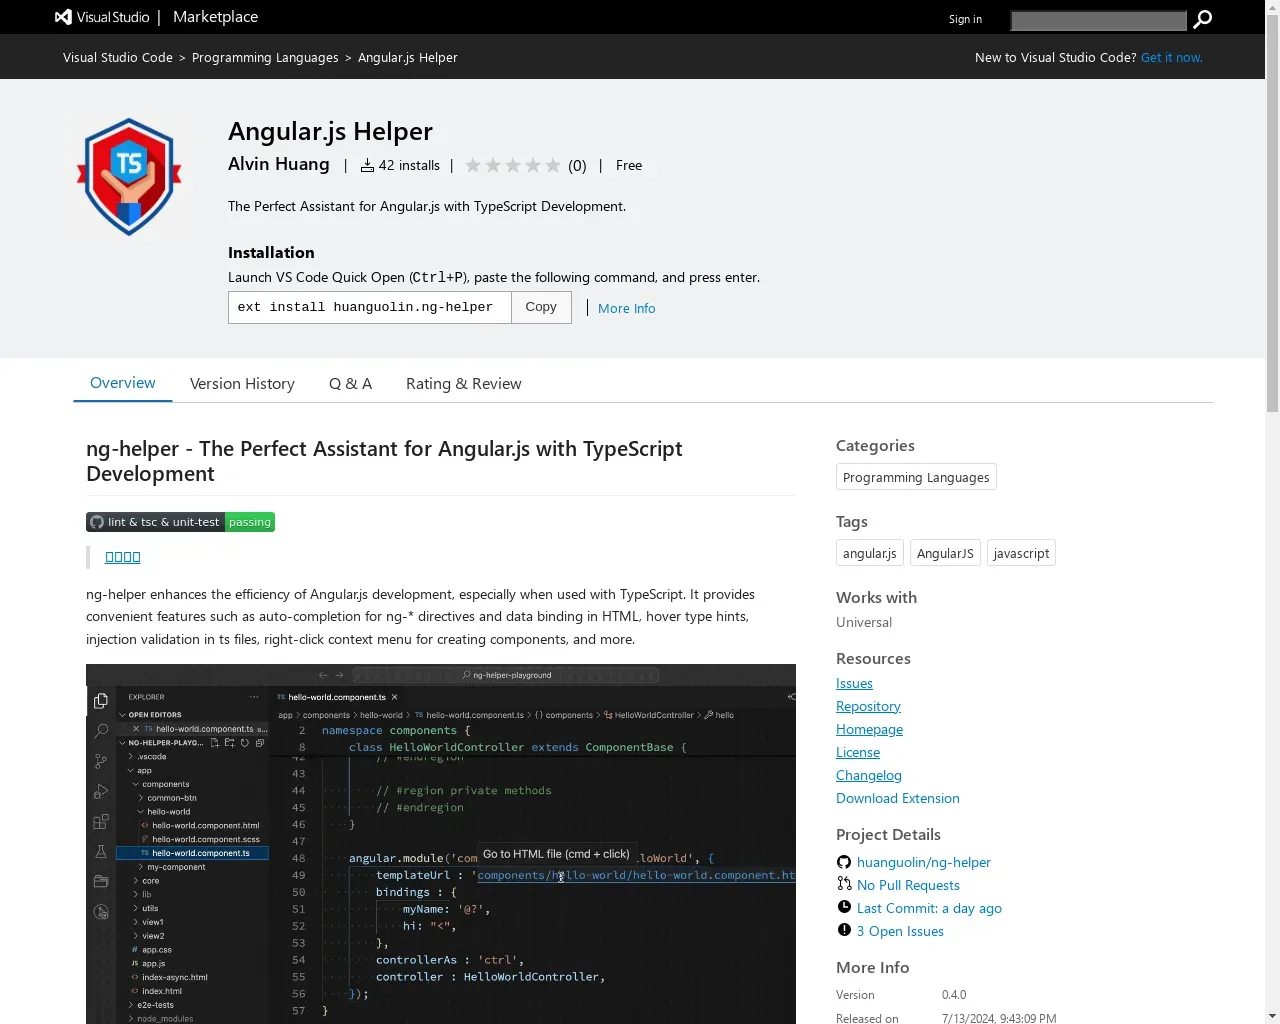Focus the marketplace search box
1280x1024 pixels.
coord(1098,20)
